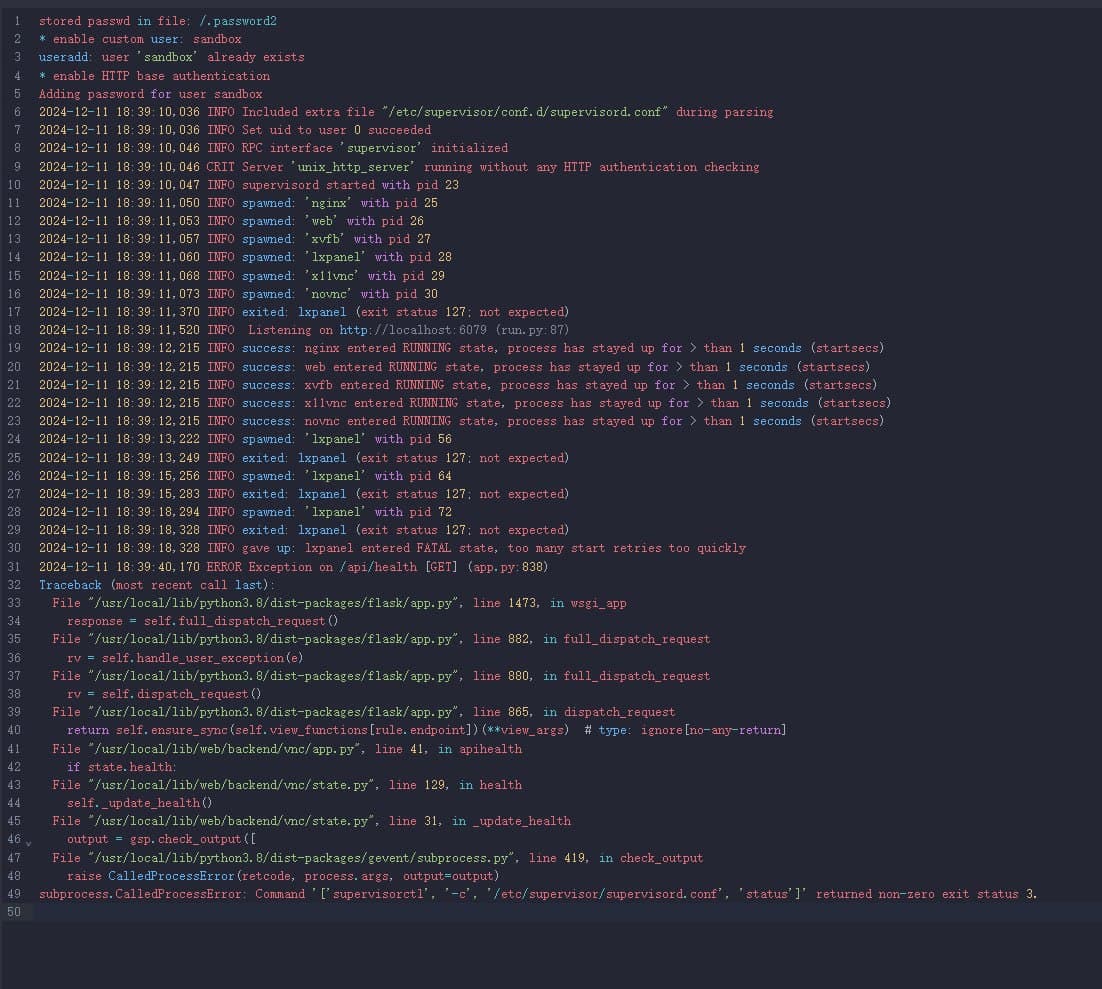The image size is (1102, 989).
Task: Select 'return self.ensure_sync' code line
Action: (427, 730)
